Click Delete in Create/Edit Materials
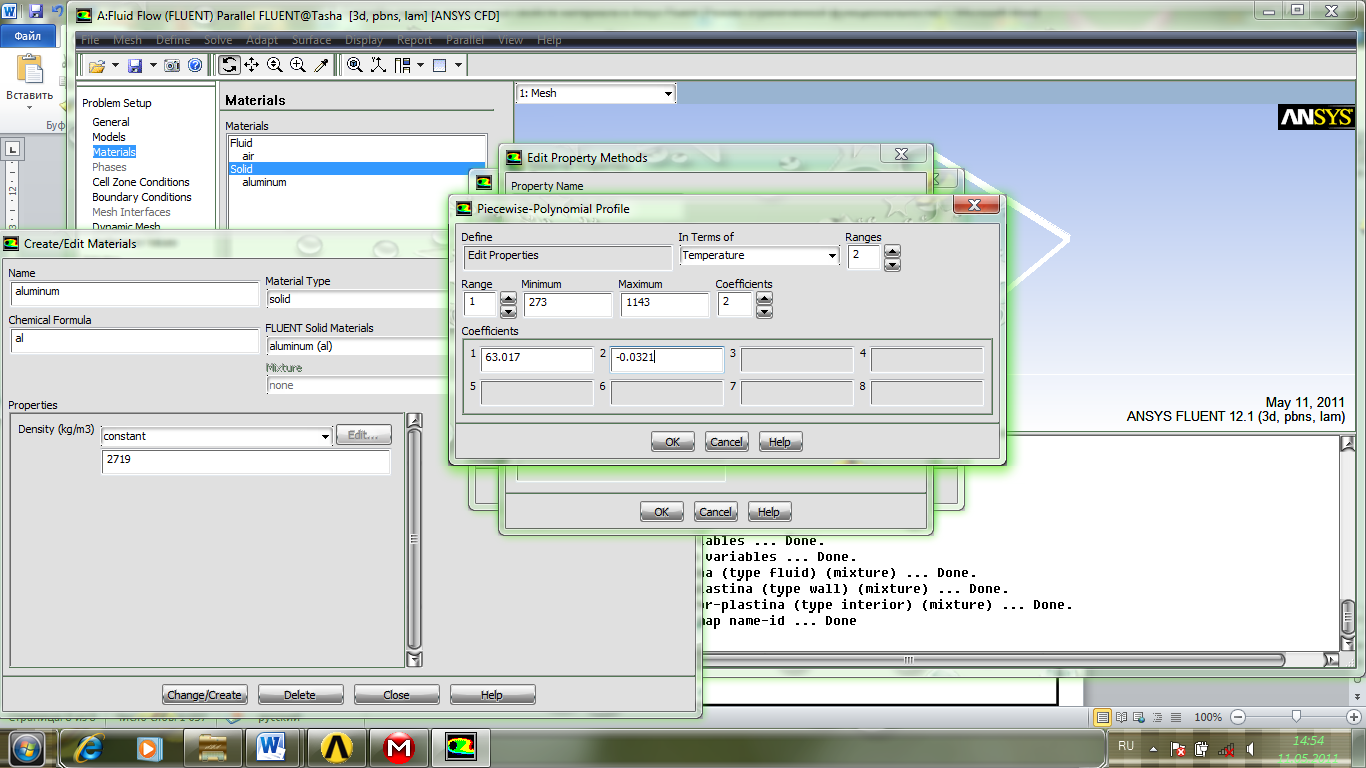The width and height of the screenshot is (1366, 768). click(300, 695)
